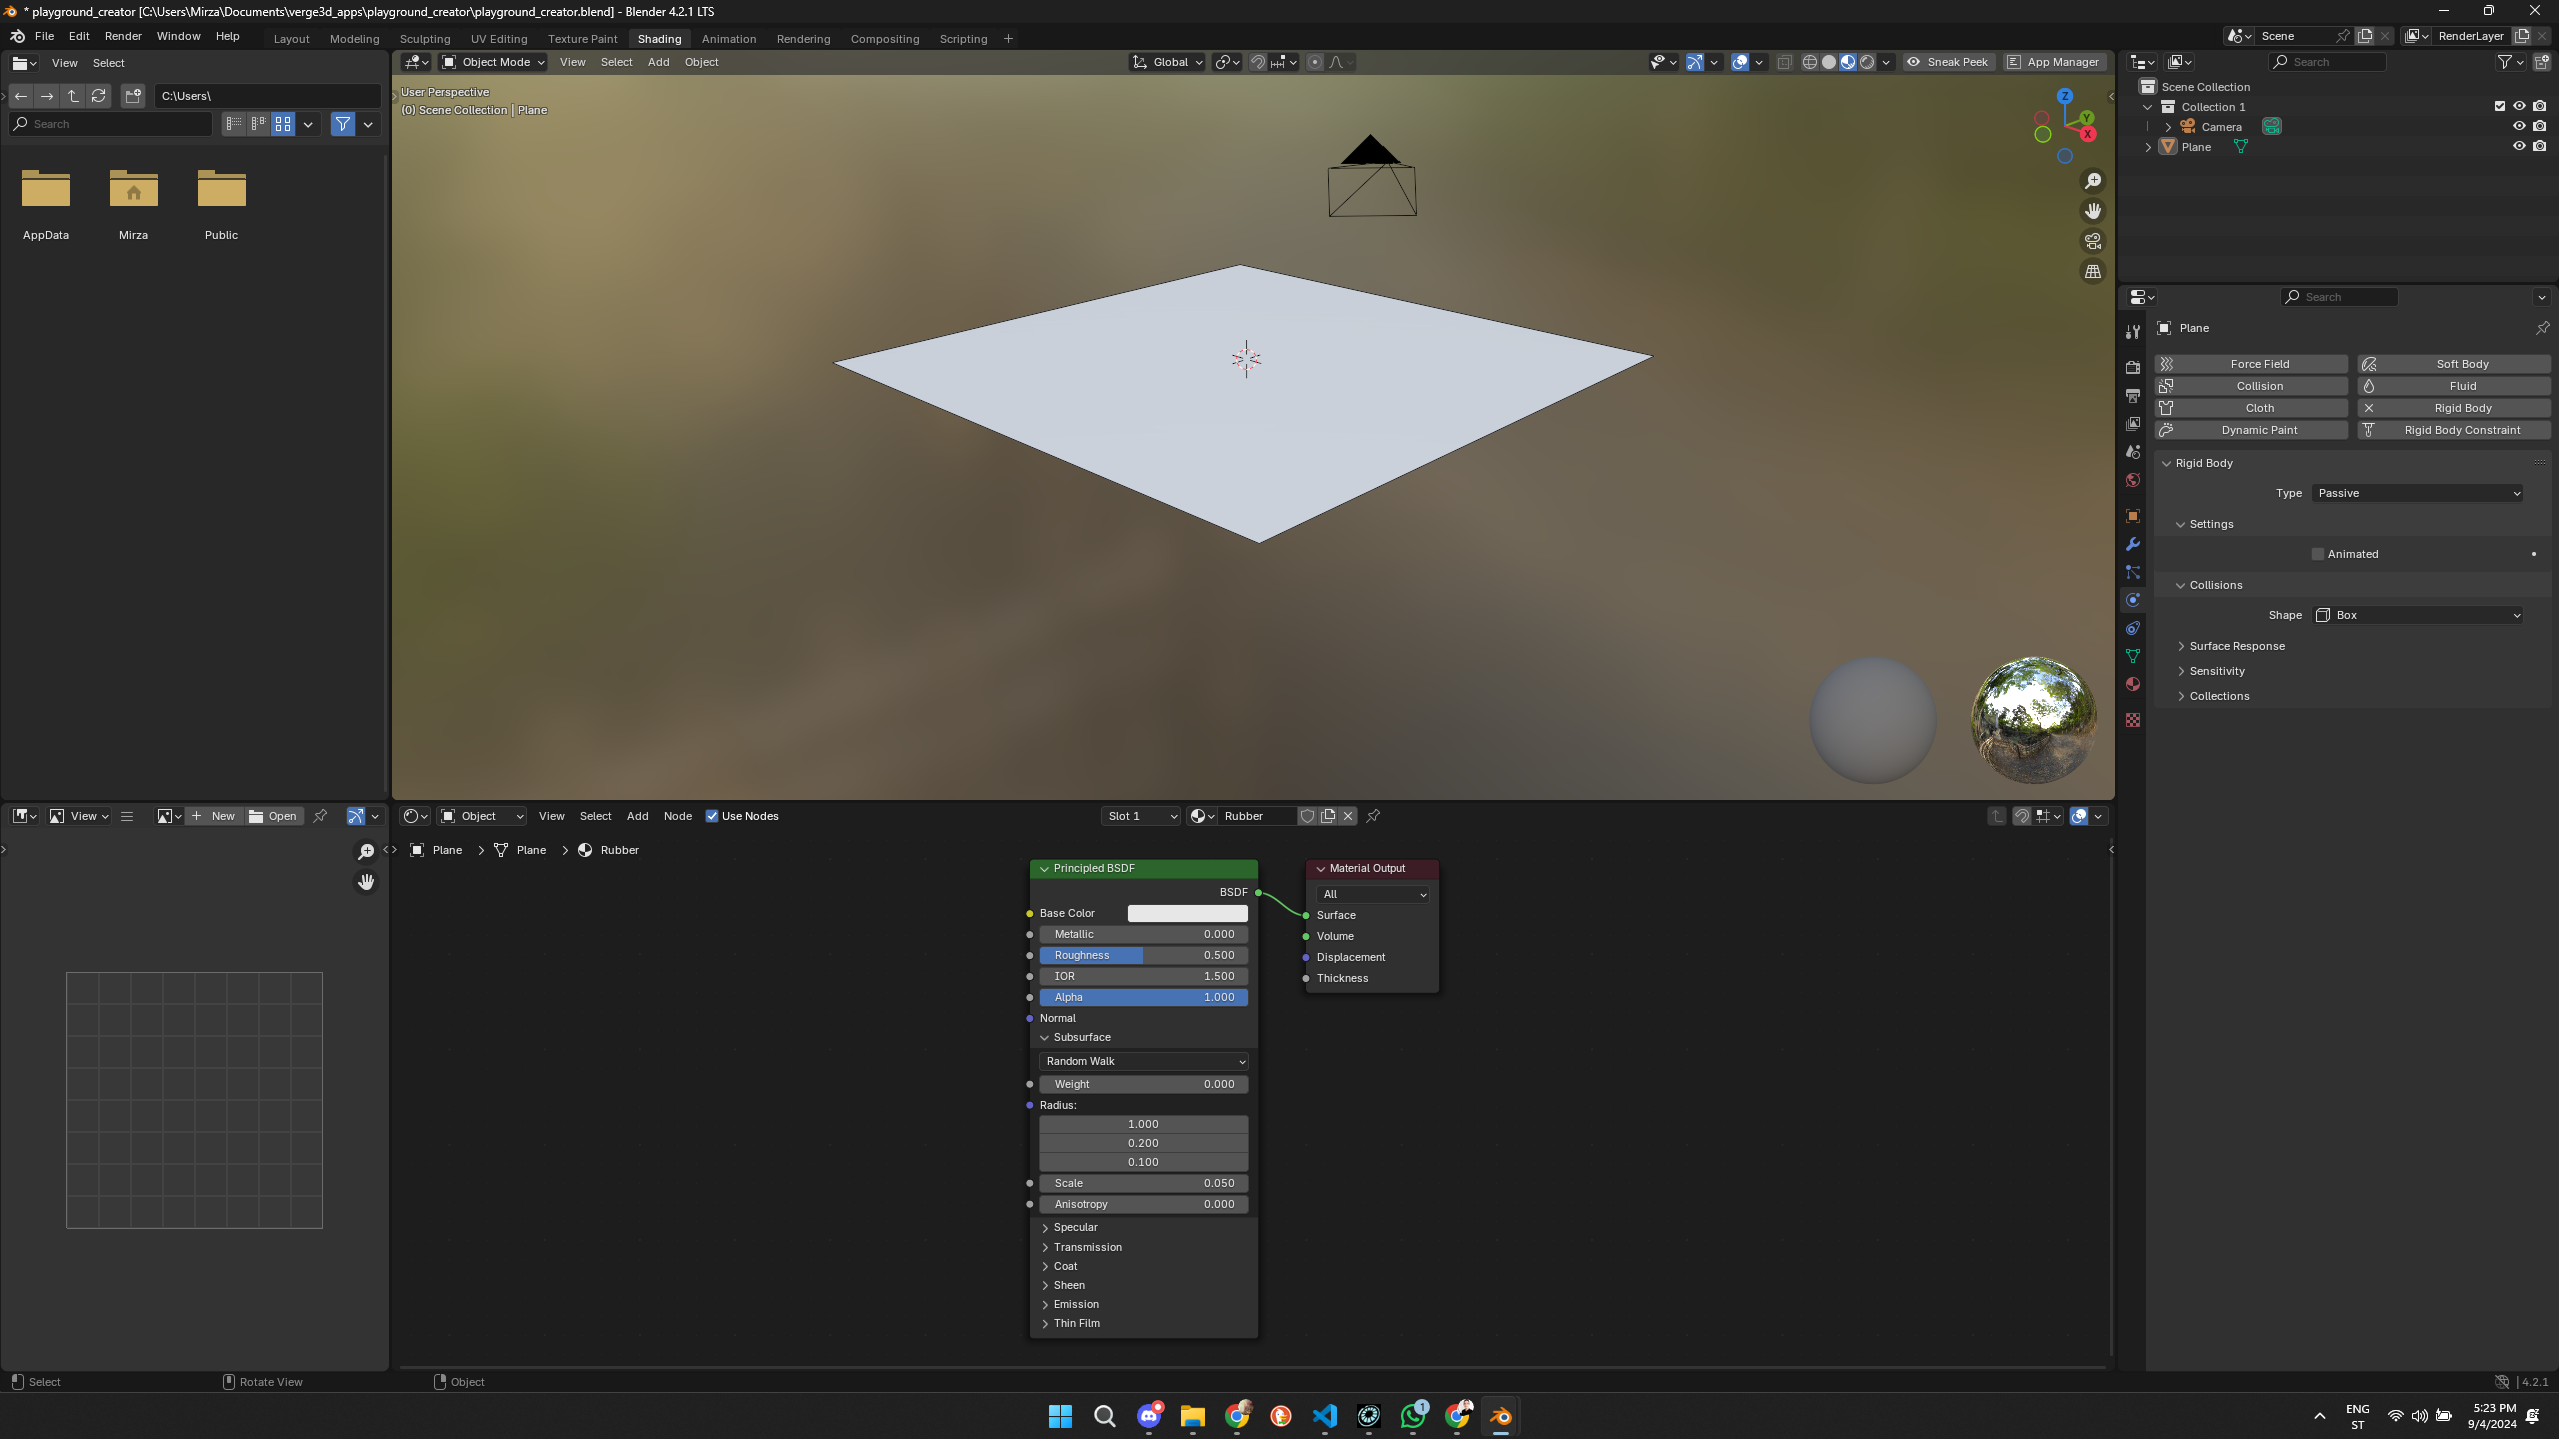Unlink the Rubber material with X icon
This screenshot has width=2559, height=1439.
point(1348,816)
